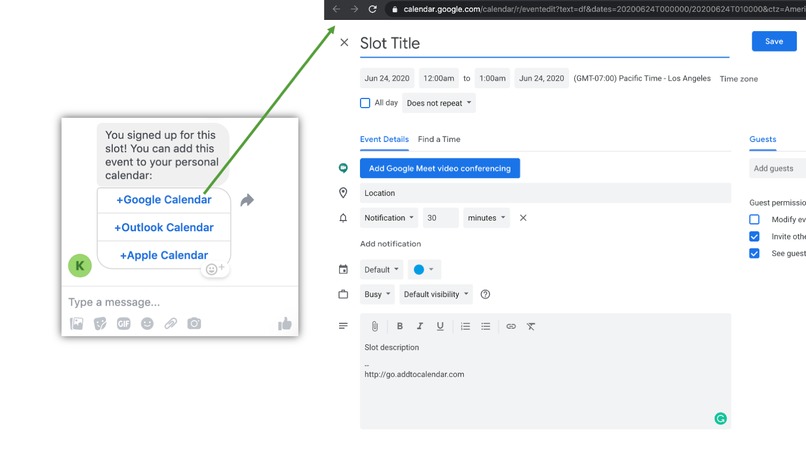
Task: Click the description lines icon
Action: click(x=343, y=326)
